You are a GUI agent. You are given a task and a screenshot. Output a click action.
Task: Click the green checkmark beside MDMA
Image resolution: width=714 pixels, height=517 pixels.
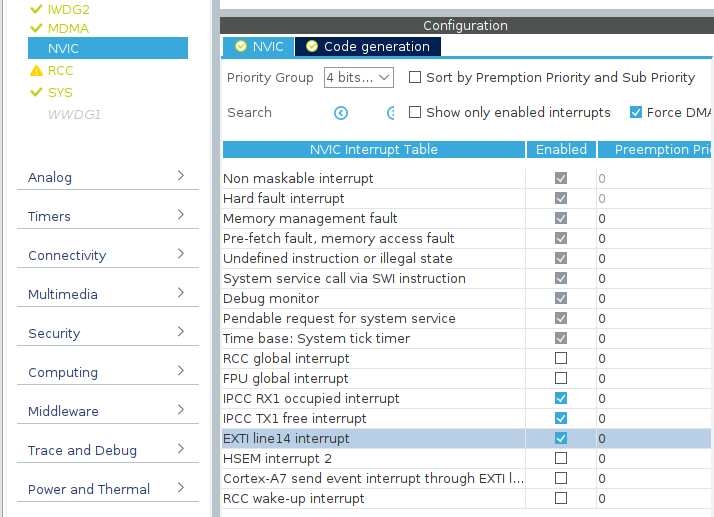[x=36, y=28]
